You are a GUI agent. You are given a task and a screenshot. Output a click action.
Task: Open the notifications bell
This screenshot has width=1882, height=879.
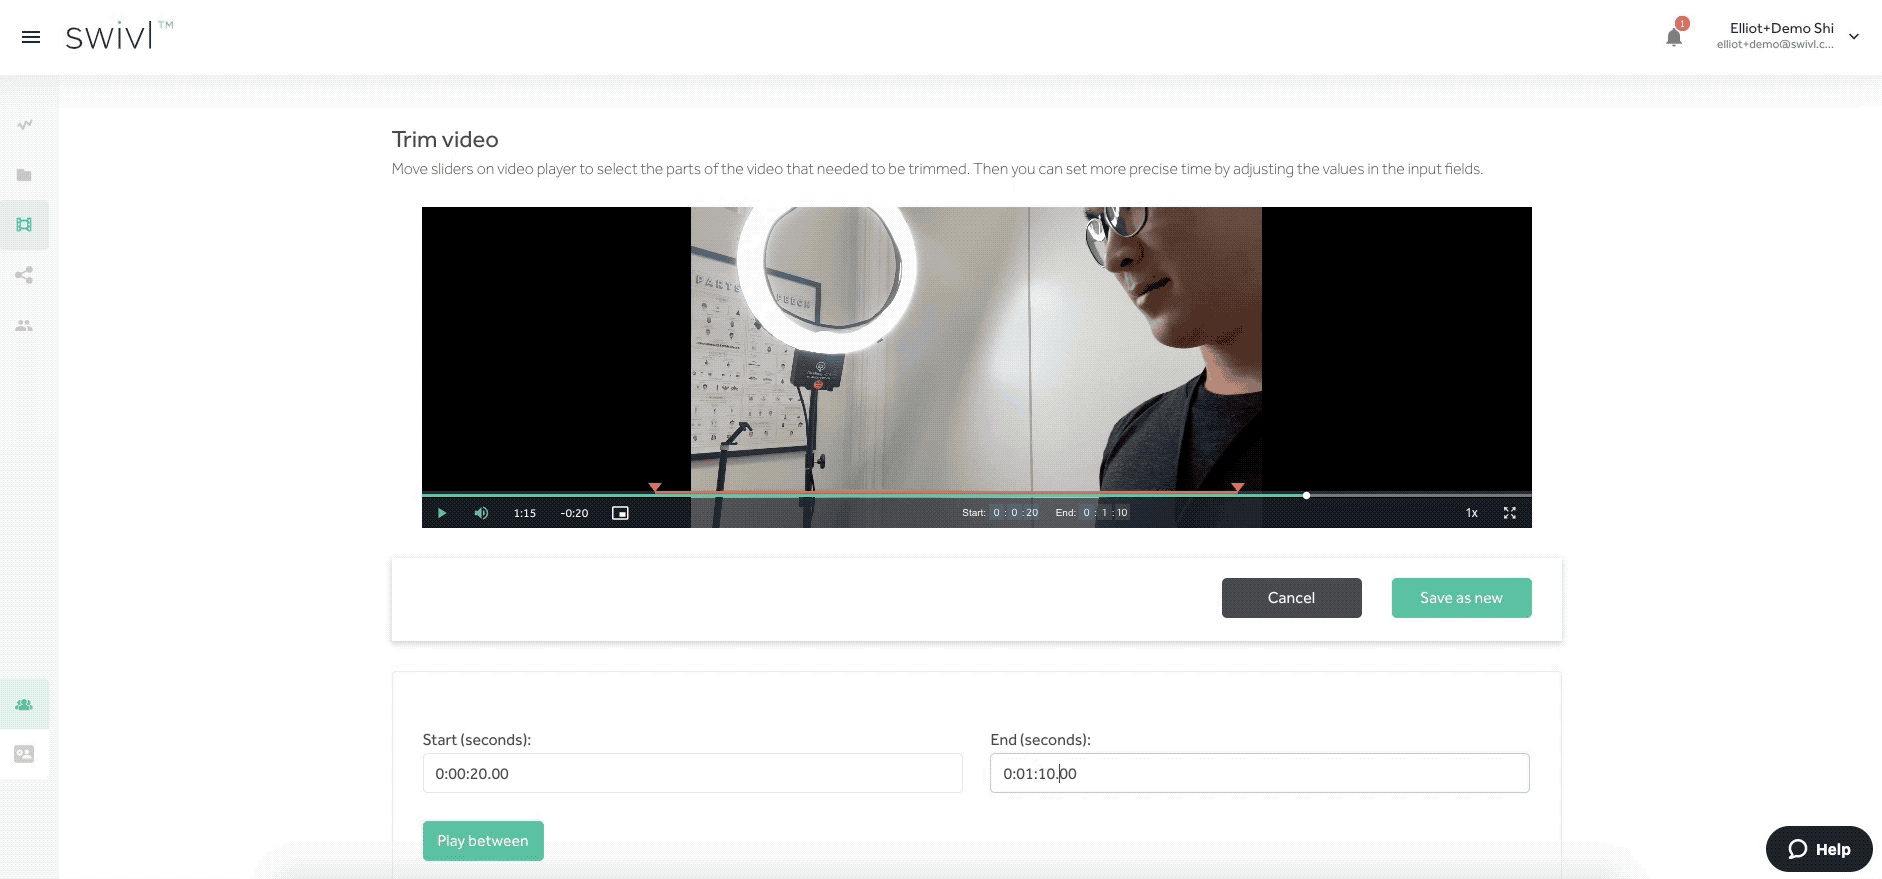click(1673, 37)
